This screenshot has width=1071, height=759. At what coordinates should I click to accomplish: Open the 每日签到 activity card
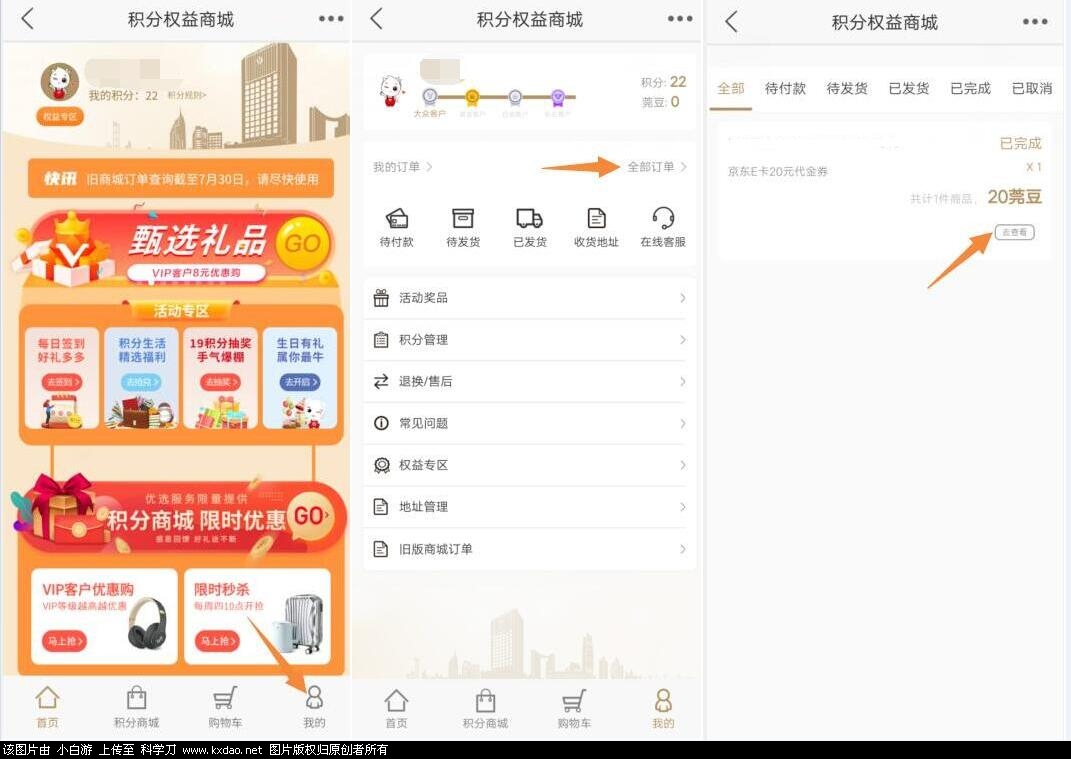tap(61, 377)
